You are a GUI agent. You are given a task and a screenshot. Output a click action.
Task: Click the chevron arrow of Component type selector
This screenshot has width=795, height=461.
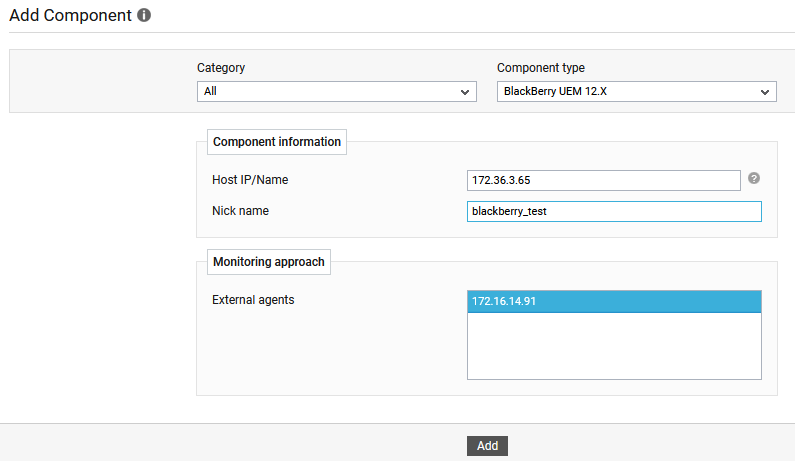tap(765, 92)
